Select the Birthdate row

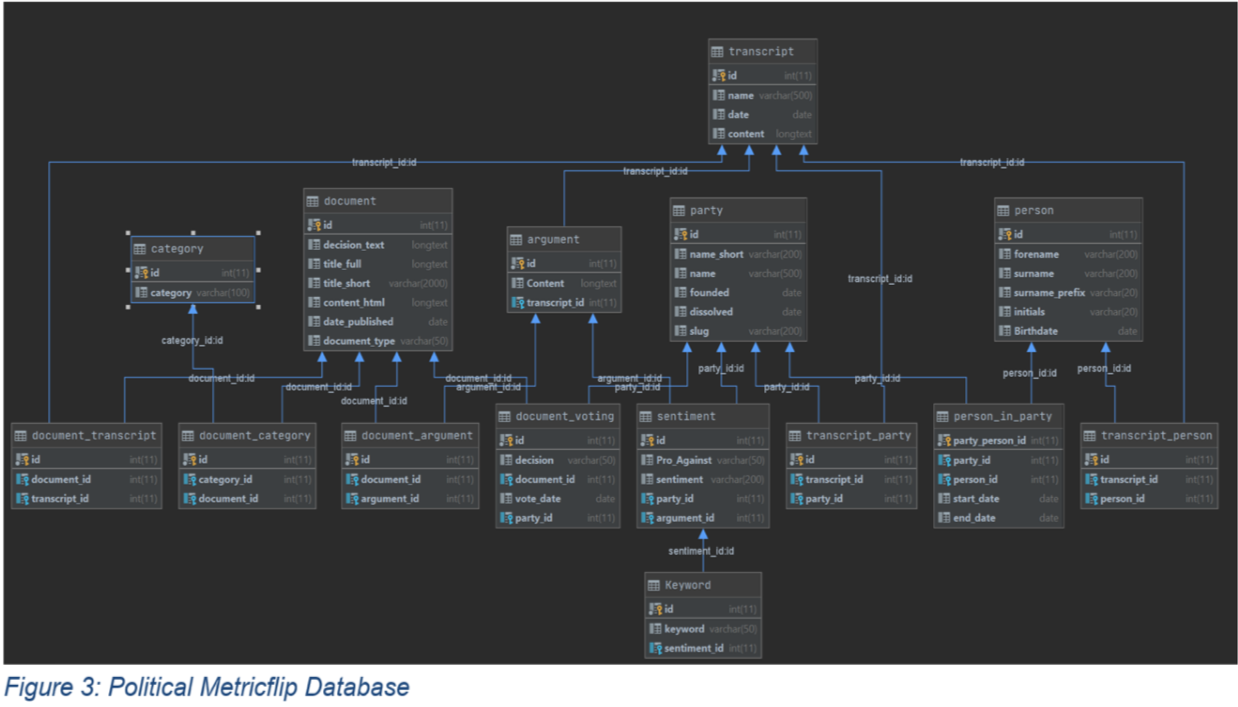click(x=1068, y=331)
